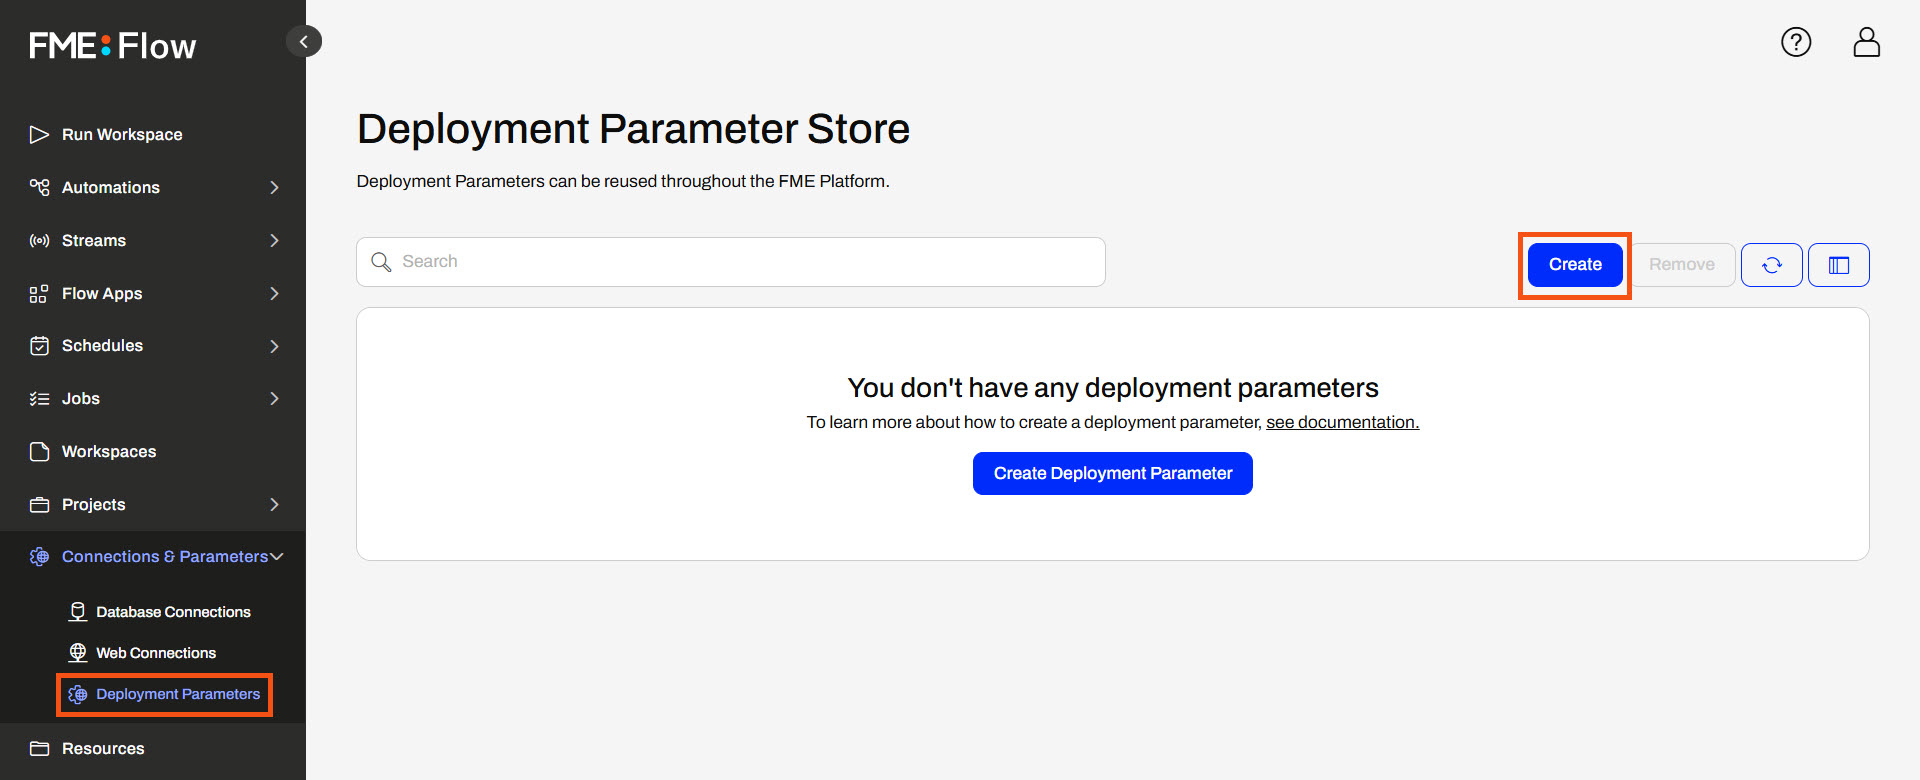
Task: Open the Resources sidebar item
Action: (x=103, y=748)
